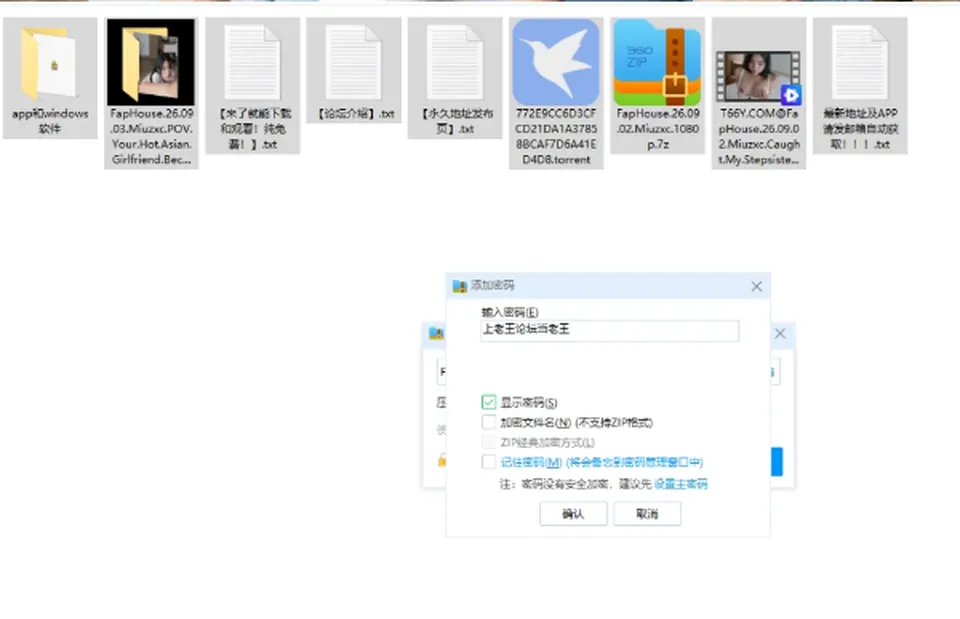
Task: Select the 772E9CC6D3CF torrent file icon
Action: click(556, 62)
